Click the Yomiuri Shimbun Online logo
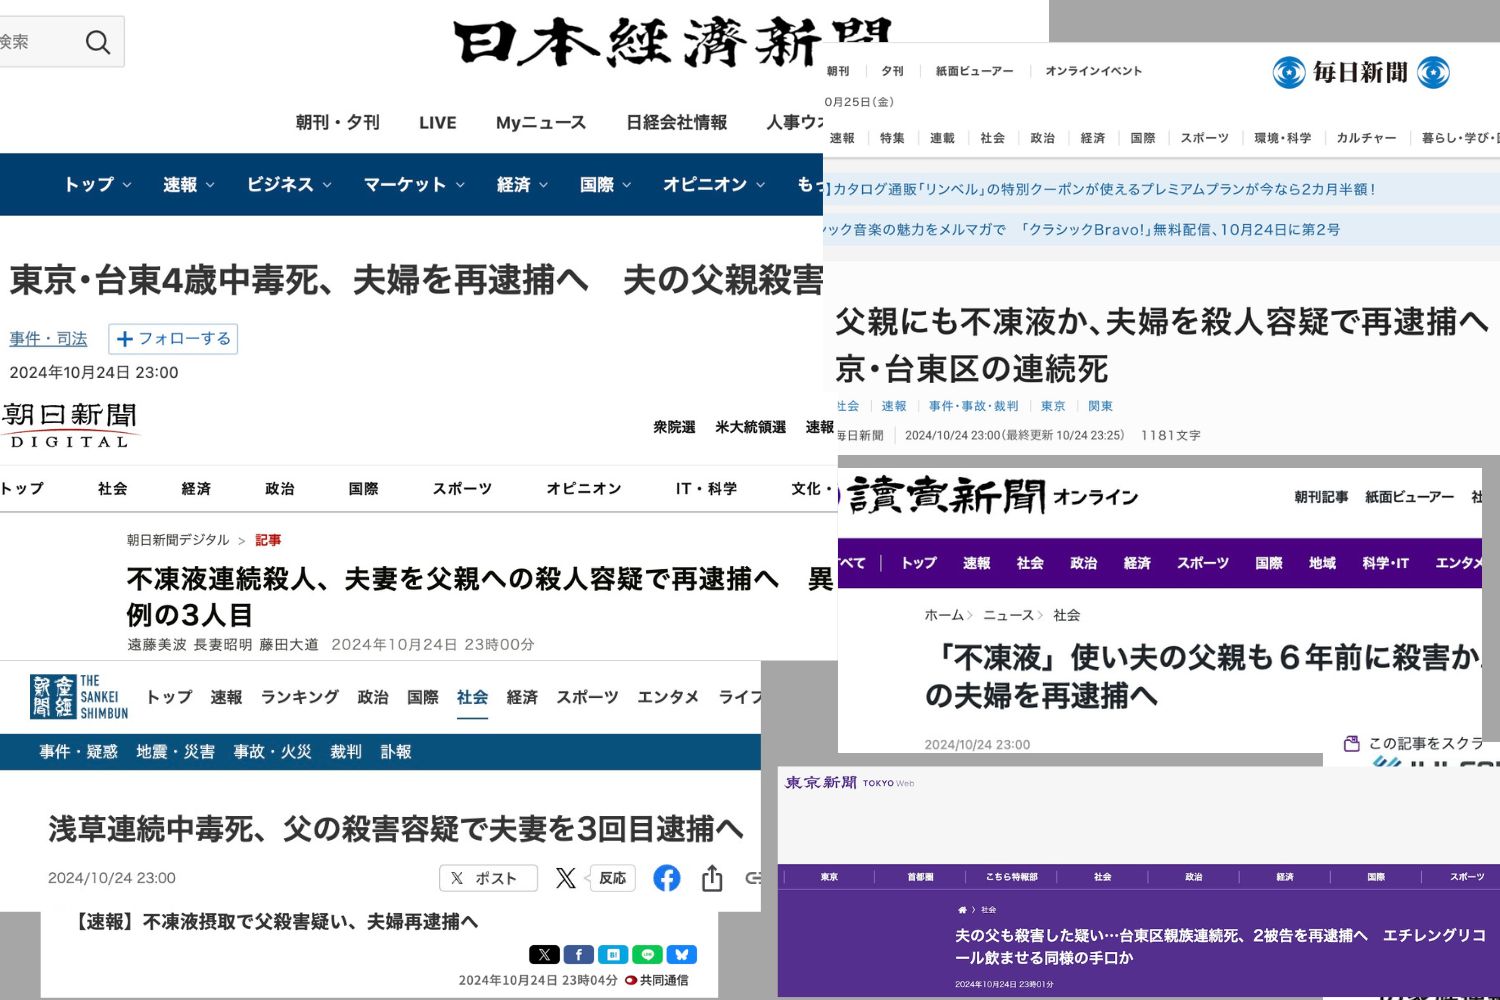Image resolution: width=1500 pixels, height=1000 pixels. coord(991,496)
